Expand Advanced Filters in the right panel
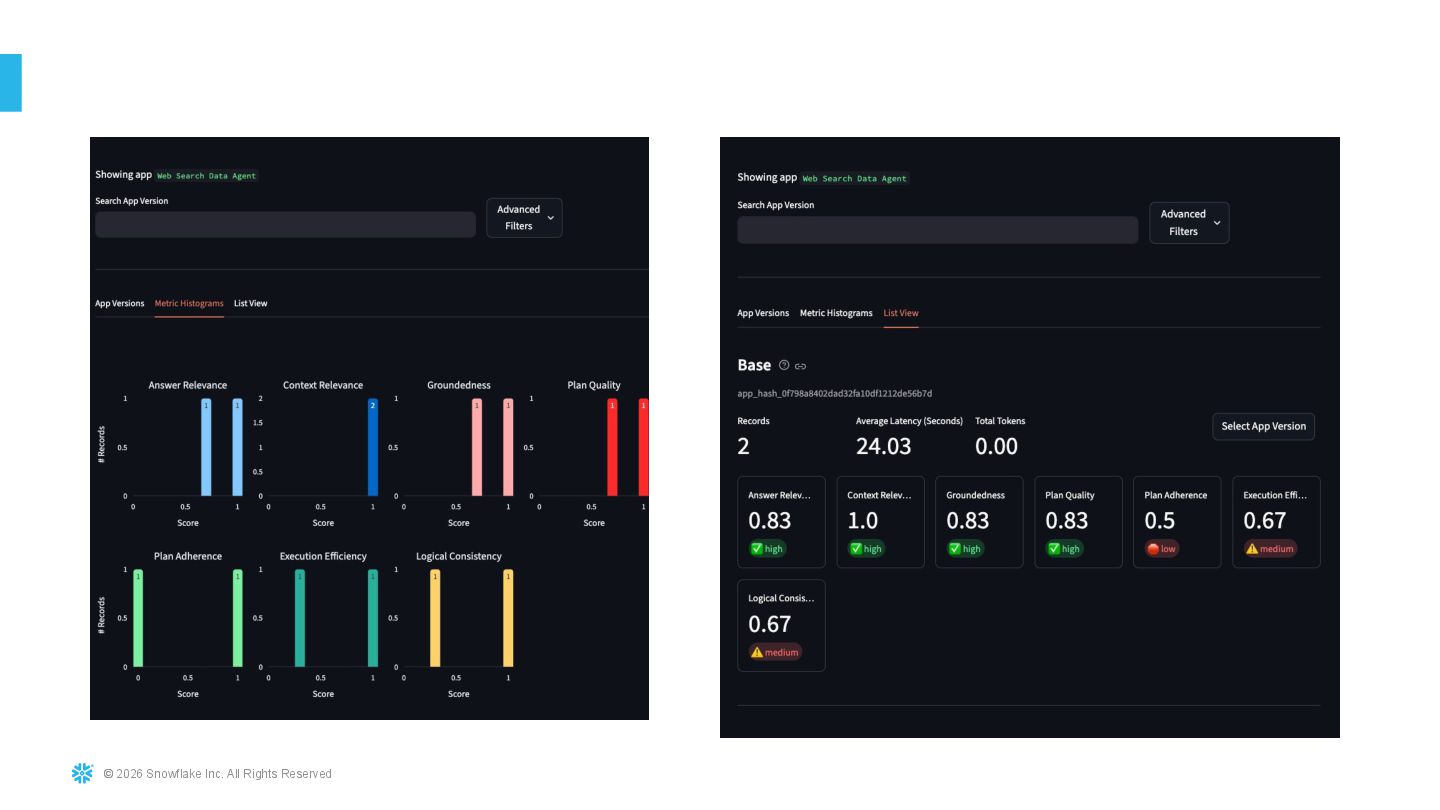The image size is (1440, 810). pyautogui.click(x=1189, y=223)
